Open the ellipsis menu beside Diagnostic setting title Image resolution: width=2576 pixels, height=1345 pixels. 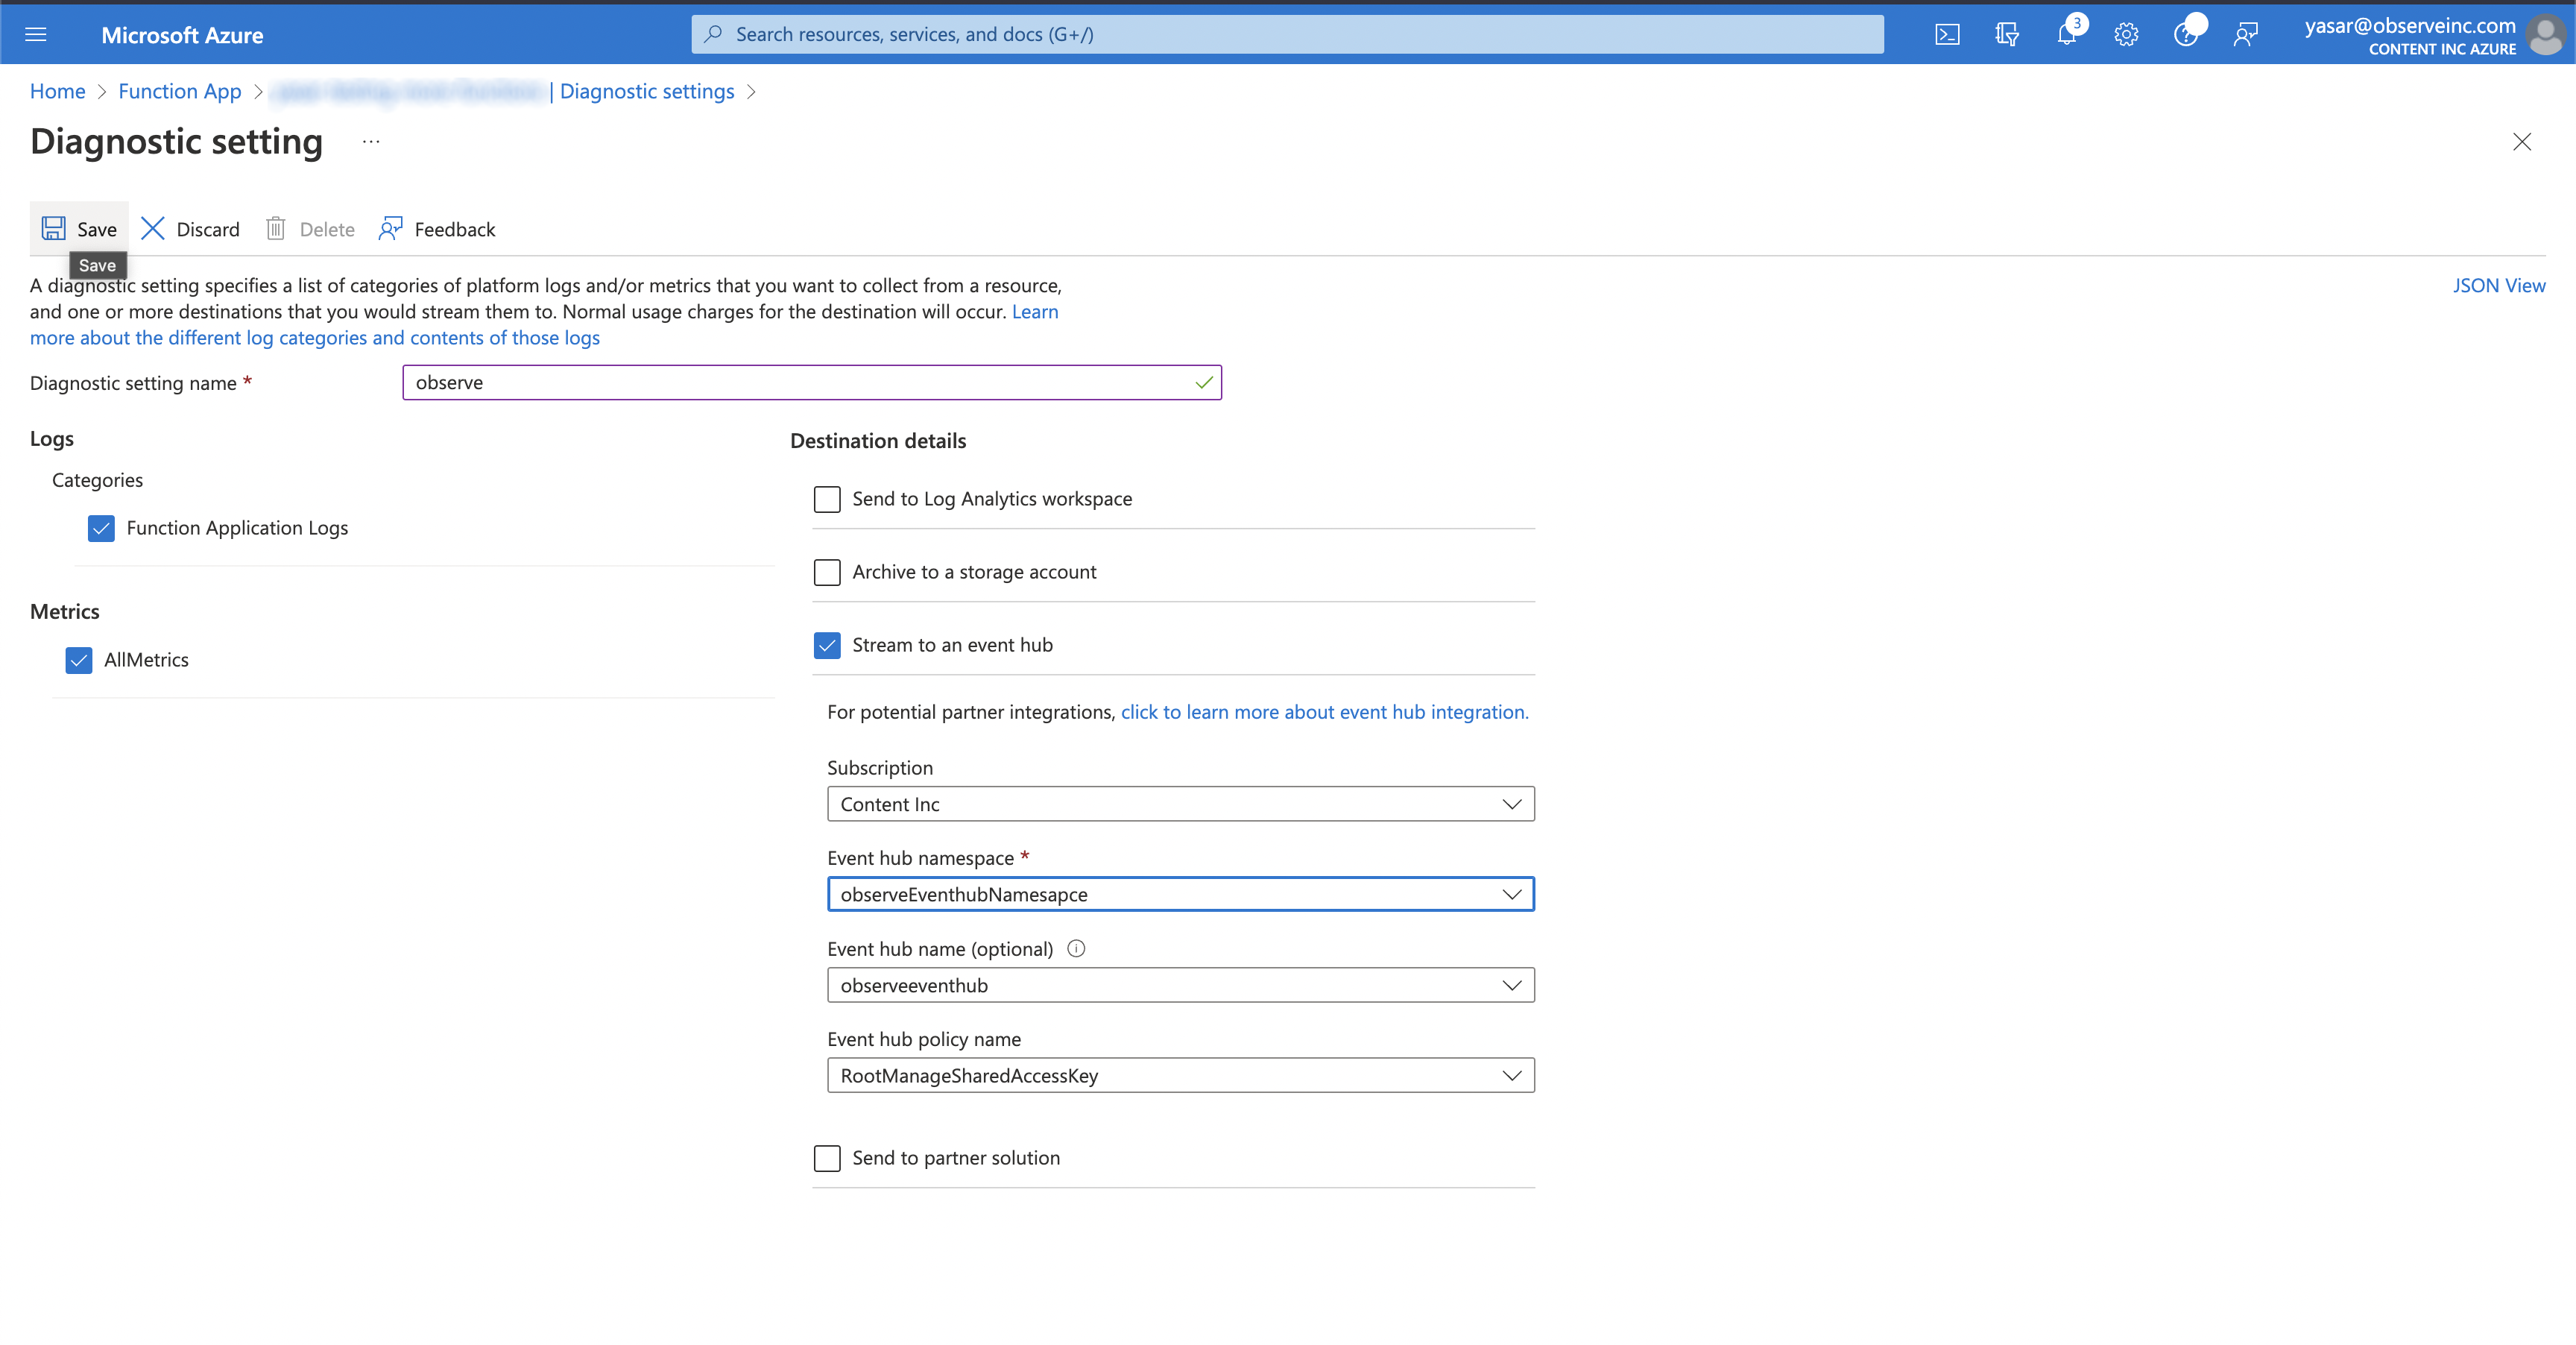click(371, 142)
